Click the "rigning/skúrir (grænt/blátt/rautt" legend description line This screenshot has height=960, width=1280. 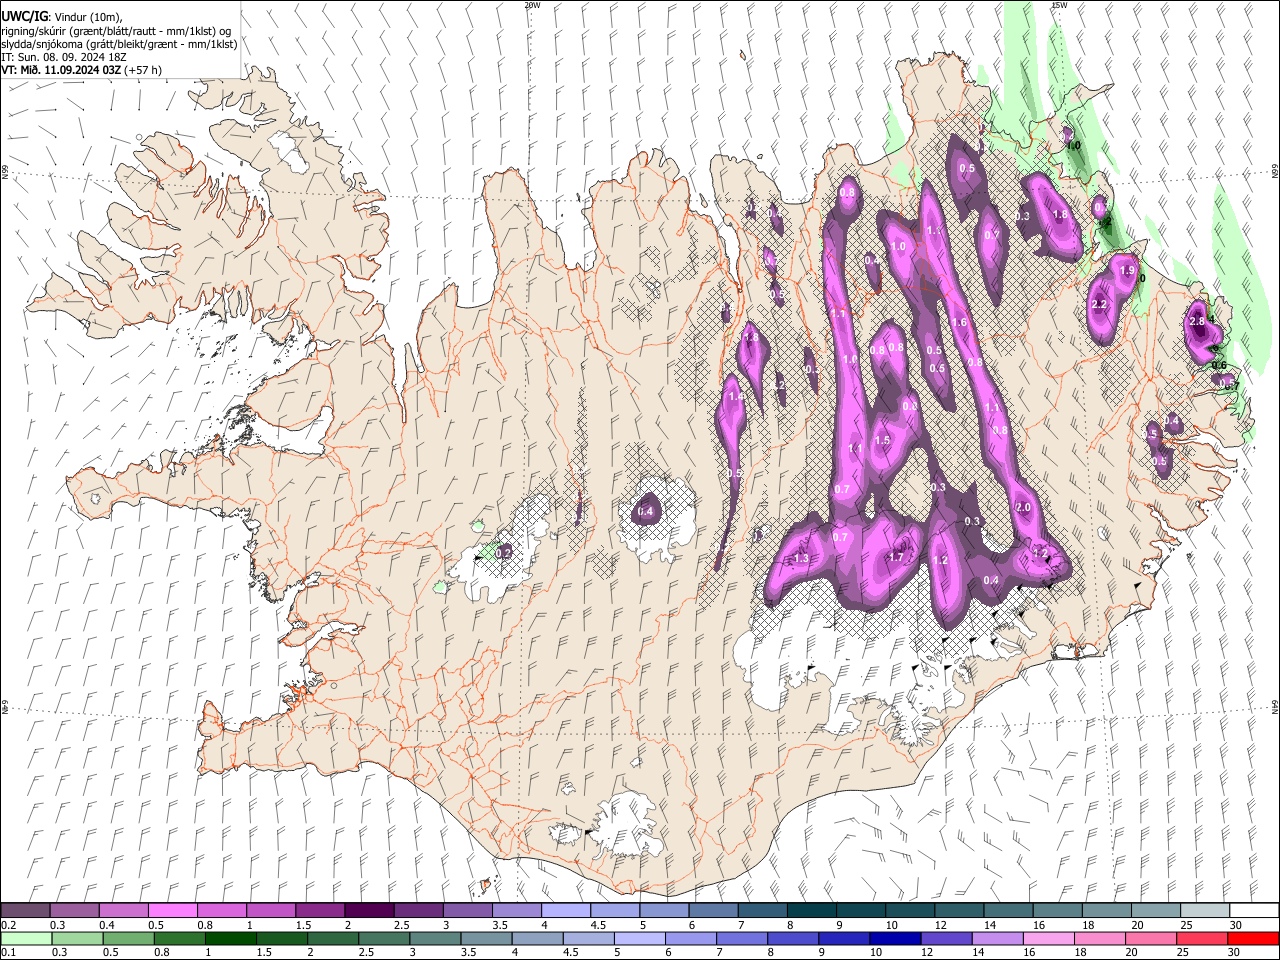(x=116, y=31)
